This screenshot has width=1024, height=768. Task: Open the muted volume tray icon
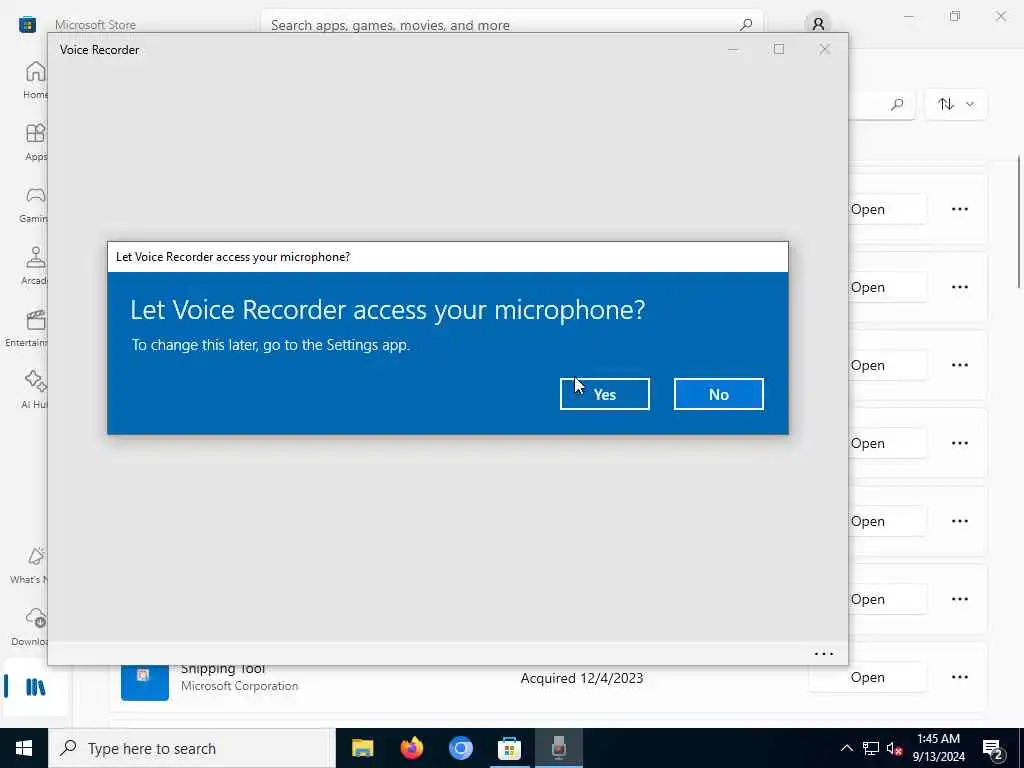[894, 748]
